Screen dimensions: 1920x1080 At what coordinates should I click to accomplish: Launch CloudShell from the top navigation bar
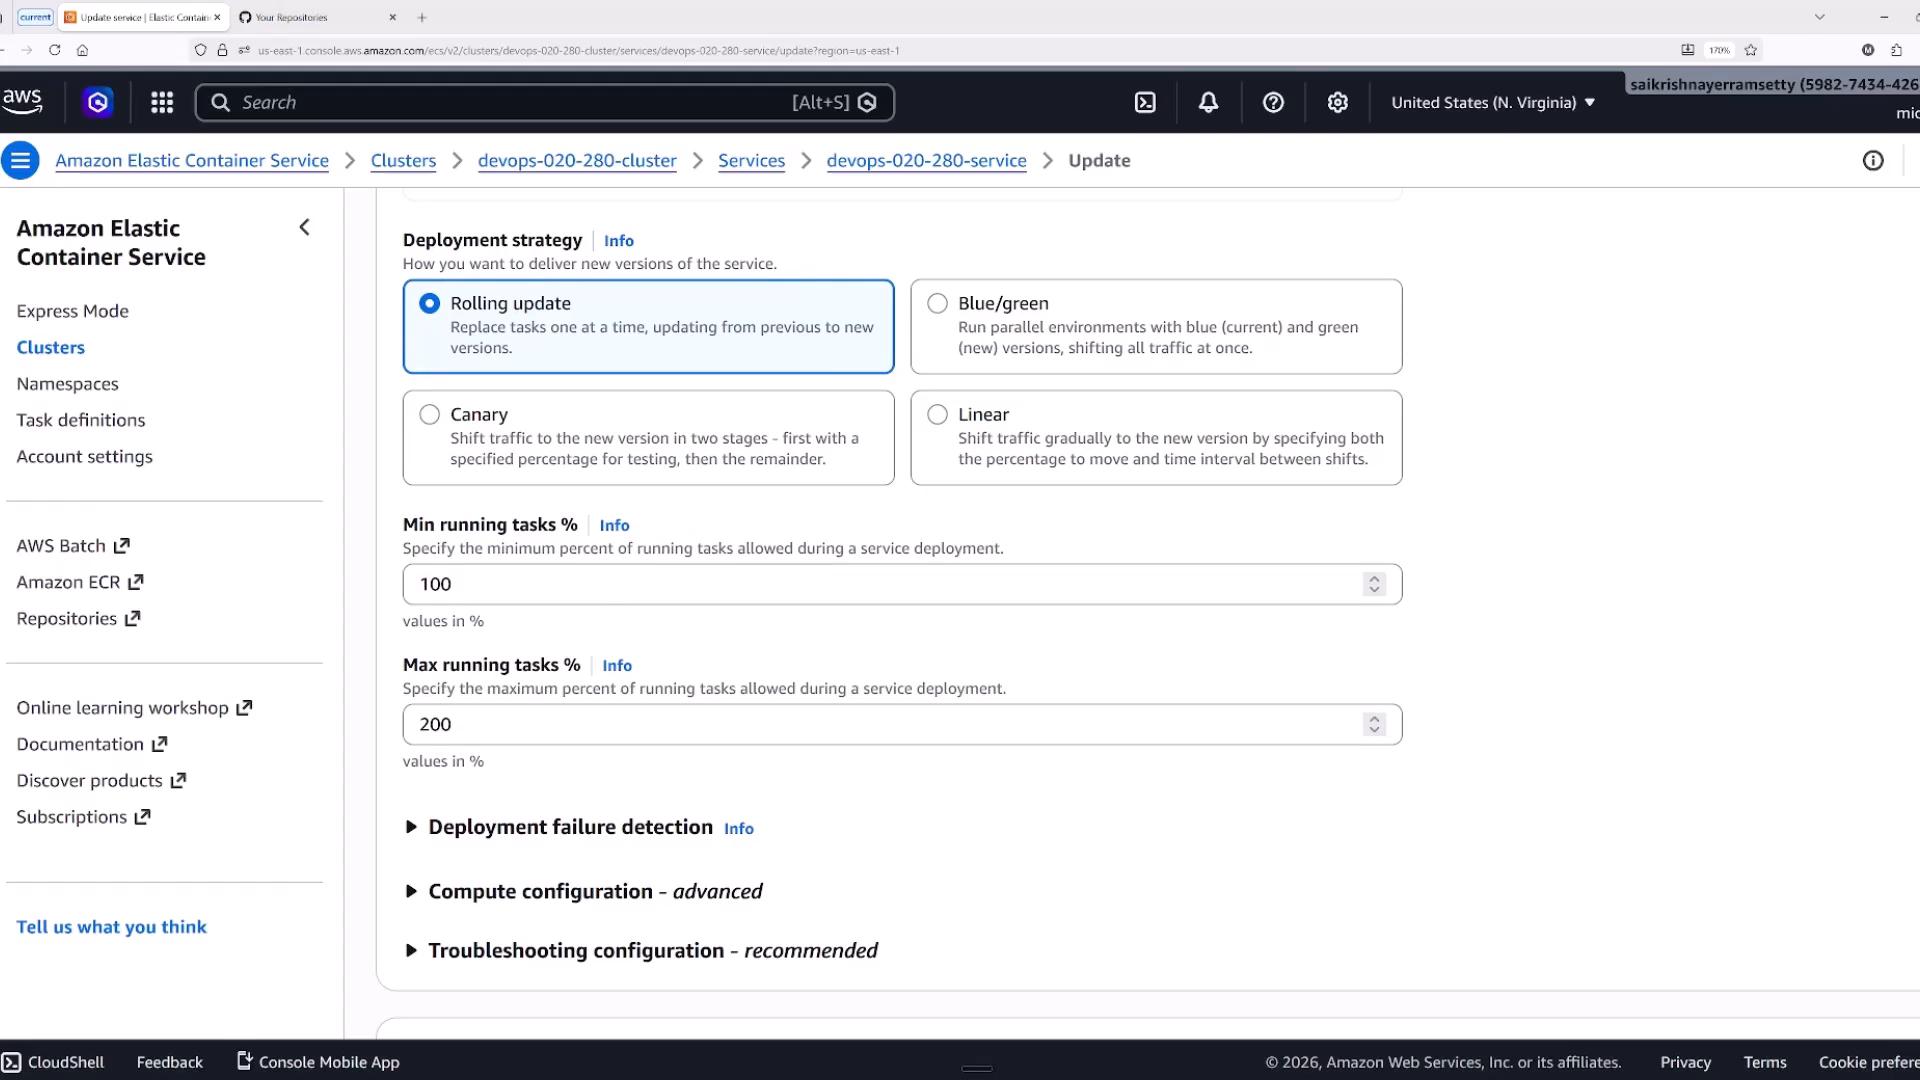tap(1145, 102)
